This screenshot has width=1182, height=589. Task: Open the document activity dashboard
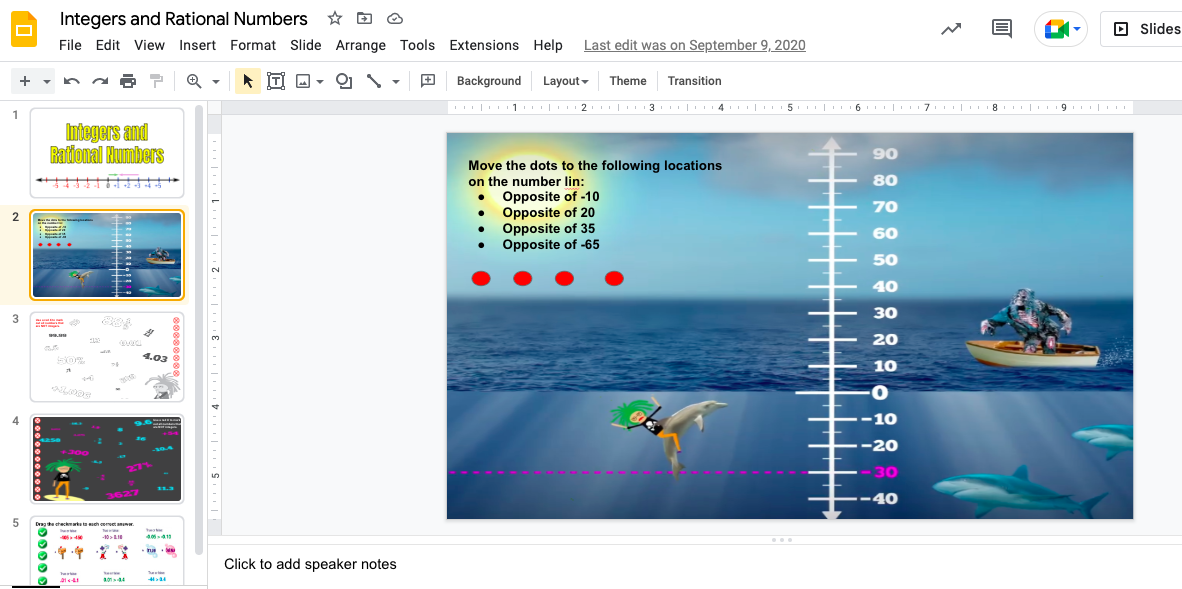(x=951, y=29)
